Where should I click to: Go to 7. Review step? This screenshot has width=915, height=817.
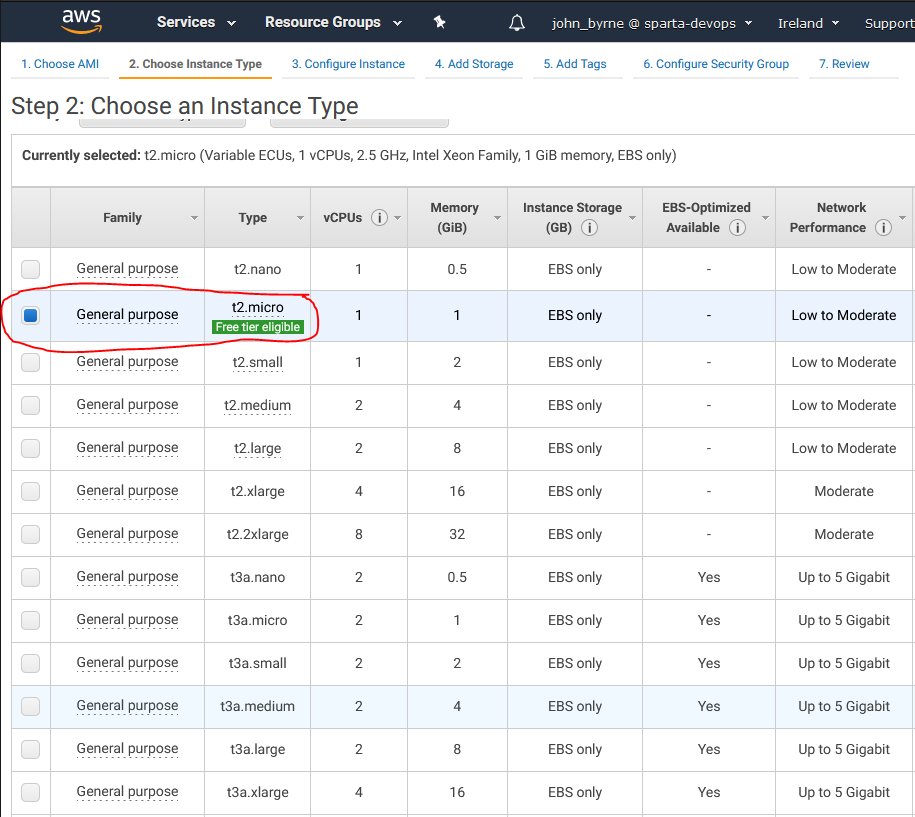tap(844, 64)
